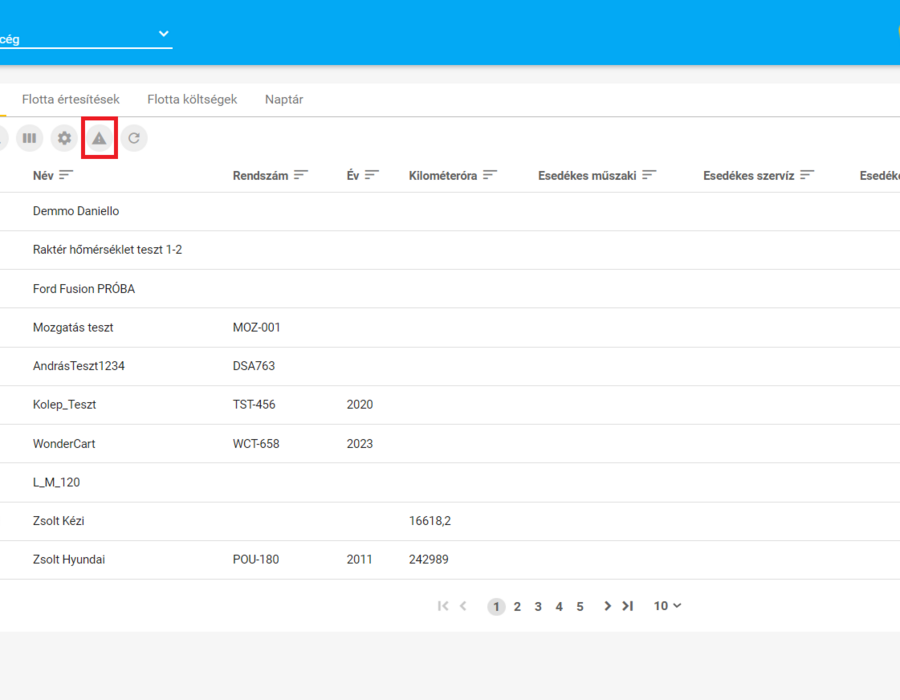Click odometer value 242989
Viewport: 900px width, 700px height.
pos(429,559)
